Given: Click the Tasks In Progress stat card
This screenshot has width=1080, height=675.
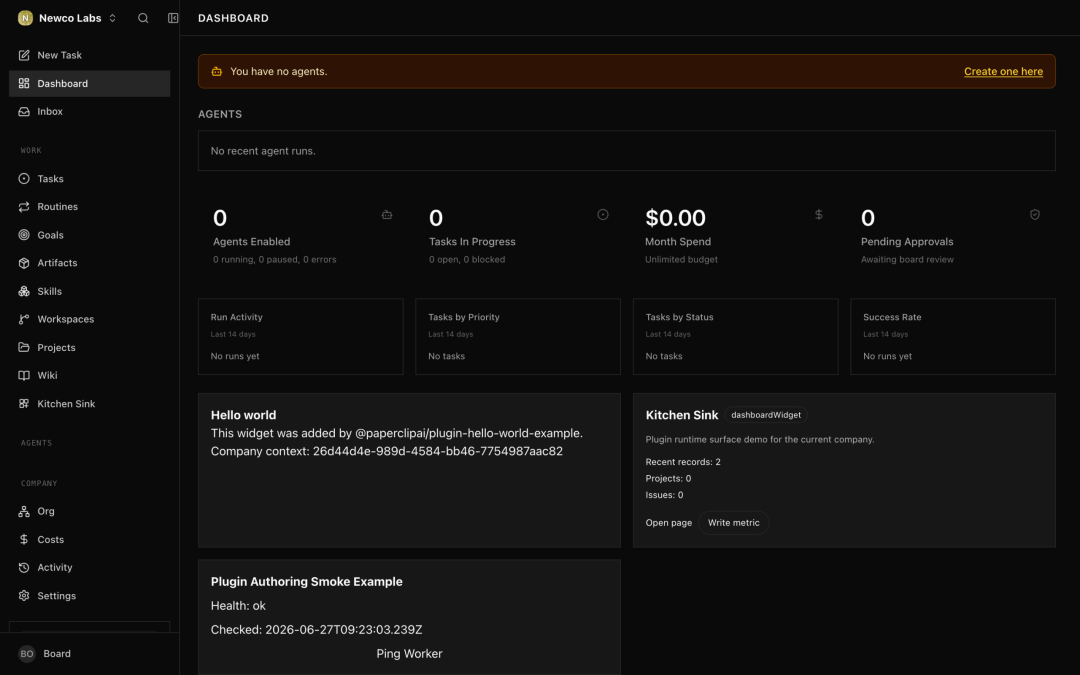Looking at the screenshot, I should (518, 236).
